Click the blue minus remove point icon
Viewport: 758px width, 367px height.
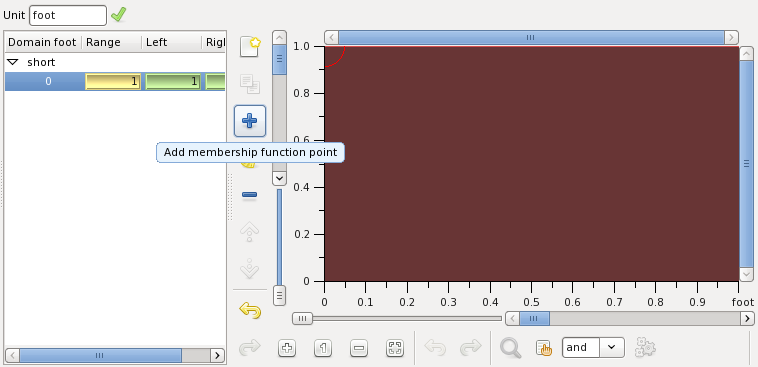(x=249, y=195)
